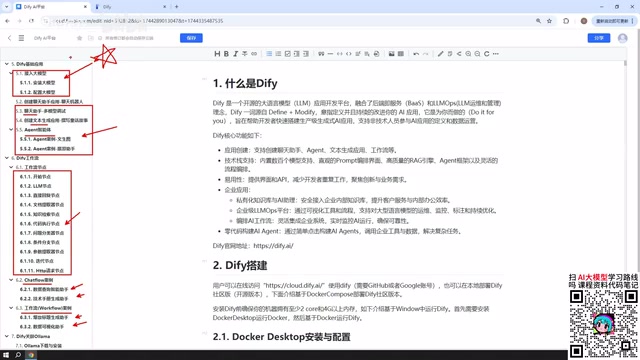The image size is (640, 360).
Task: Click the Chrome icon on the taskbar
Action: point(31,355)
